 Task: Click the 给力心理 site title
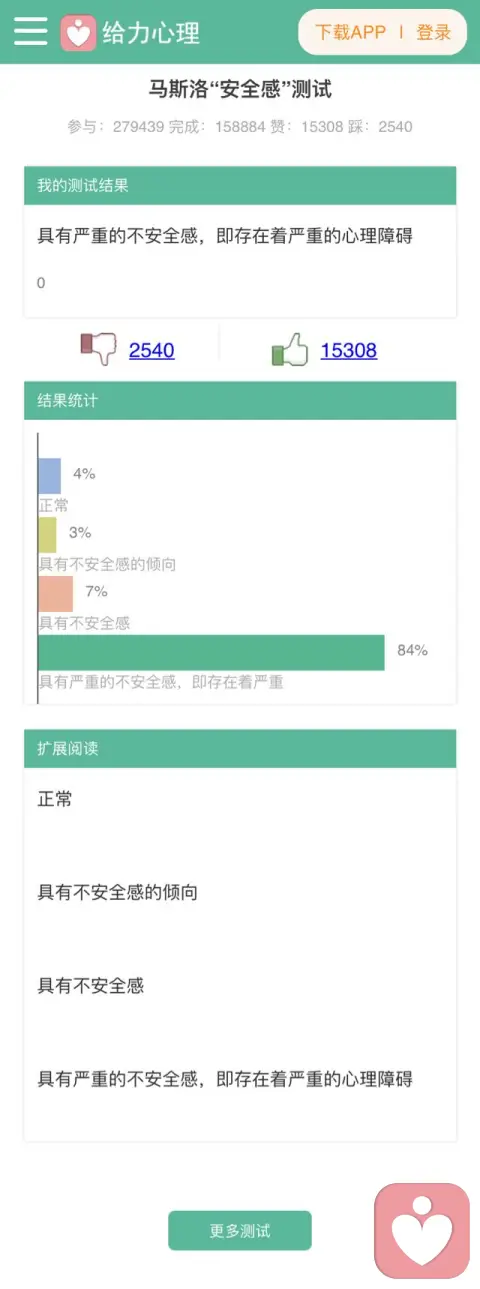point(151,33)
